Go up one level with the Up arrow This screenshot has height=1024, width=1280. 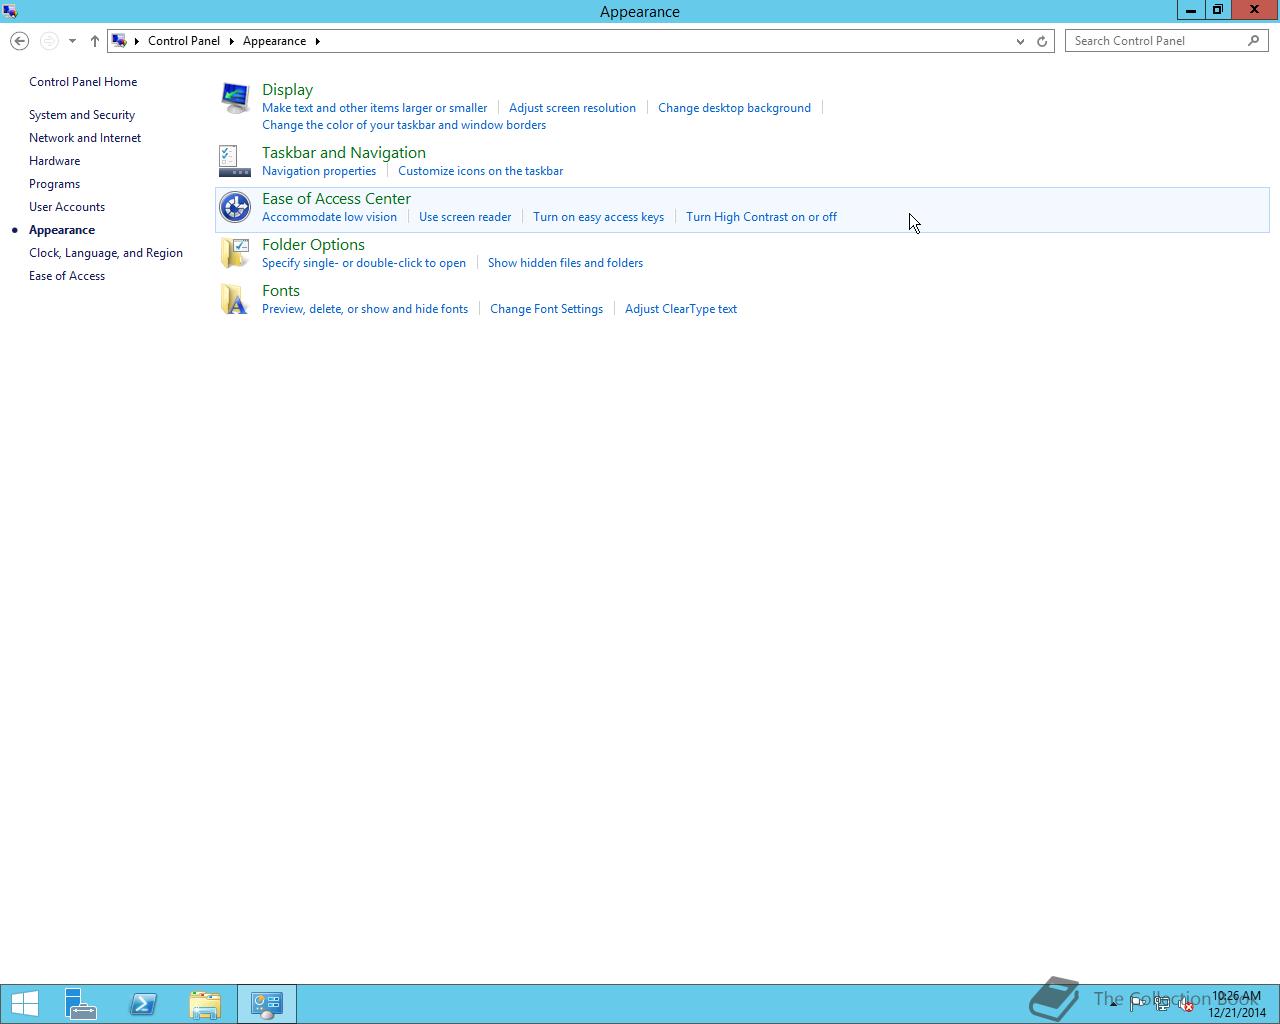pyautogui.click(x=94, y=41)
